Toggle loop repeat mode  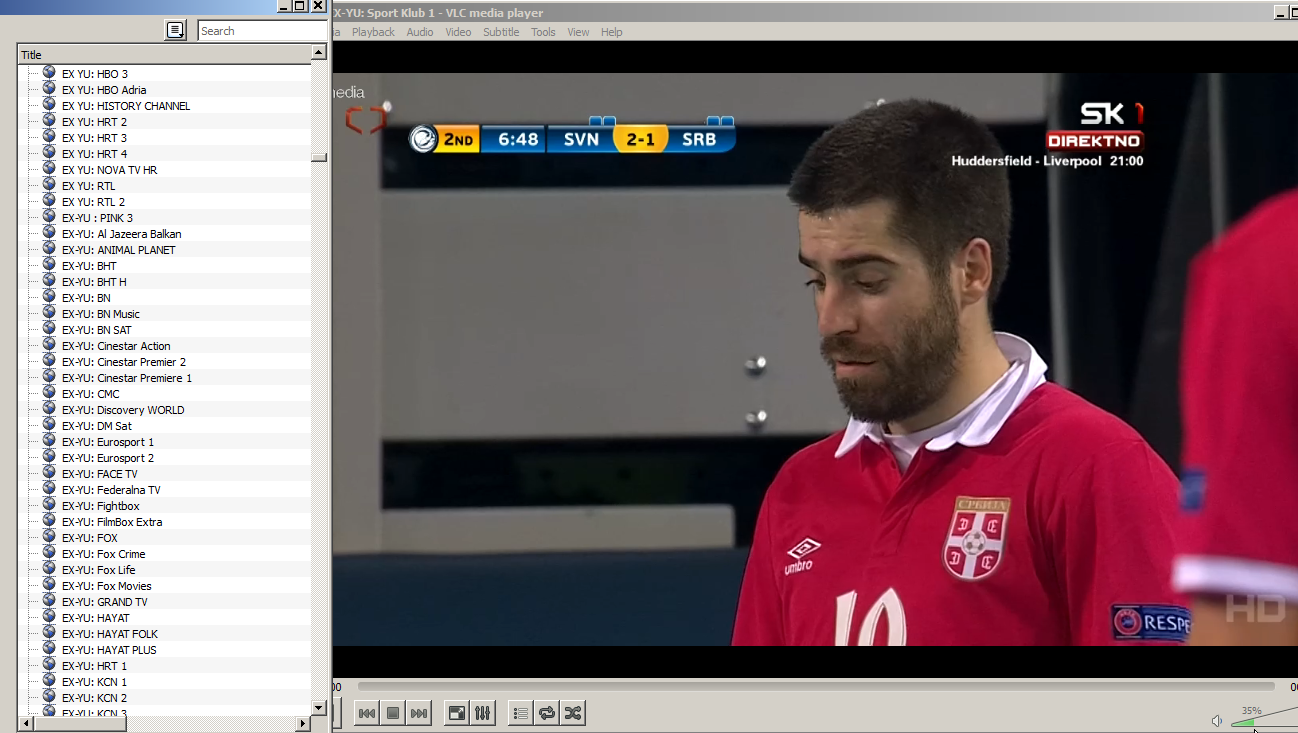coord(546,713)
